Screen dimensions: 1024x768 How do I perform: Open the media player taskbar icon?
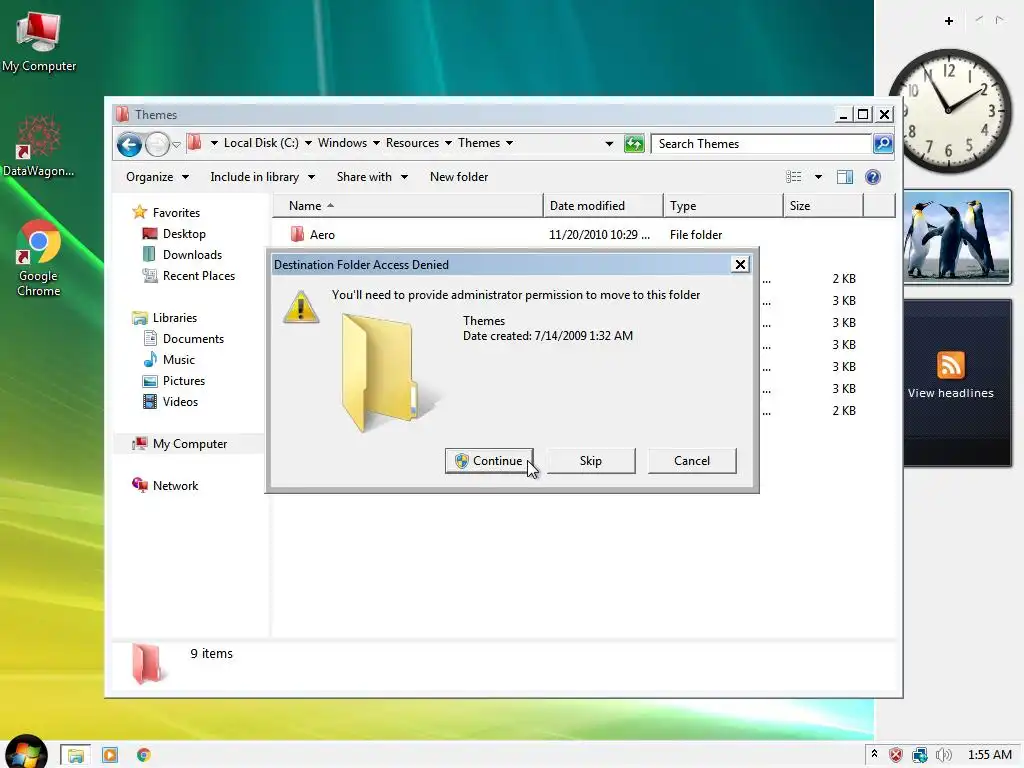pos(110,755)
